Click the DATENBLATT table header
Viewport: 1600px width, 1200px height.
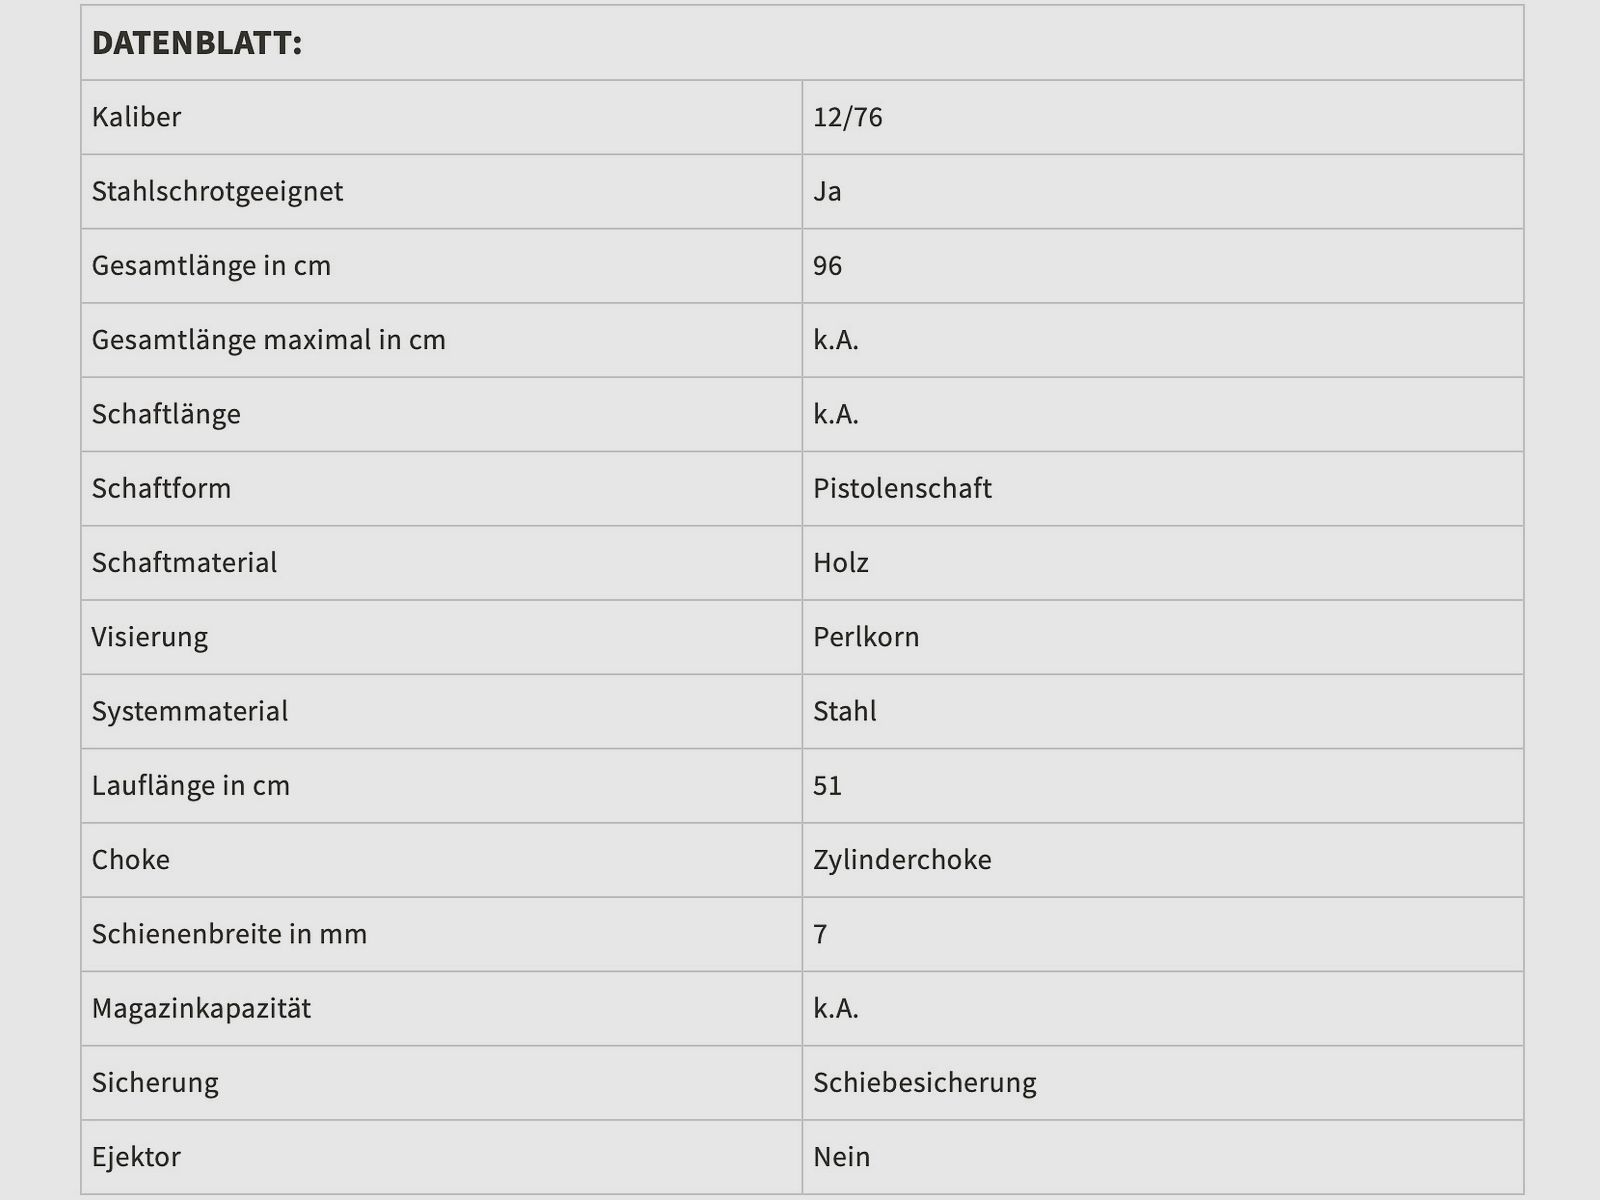(197, 43)
